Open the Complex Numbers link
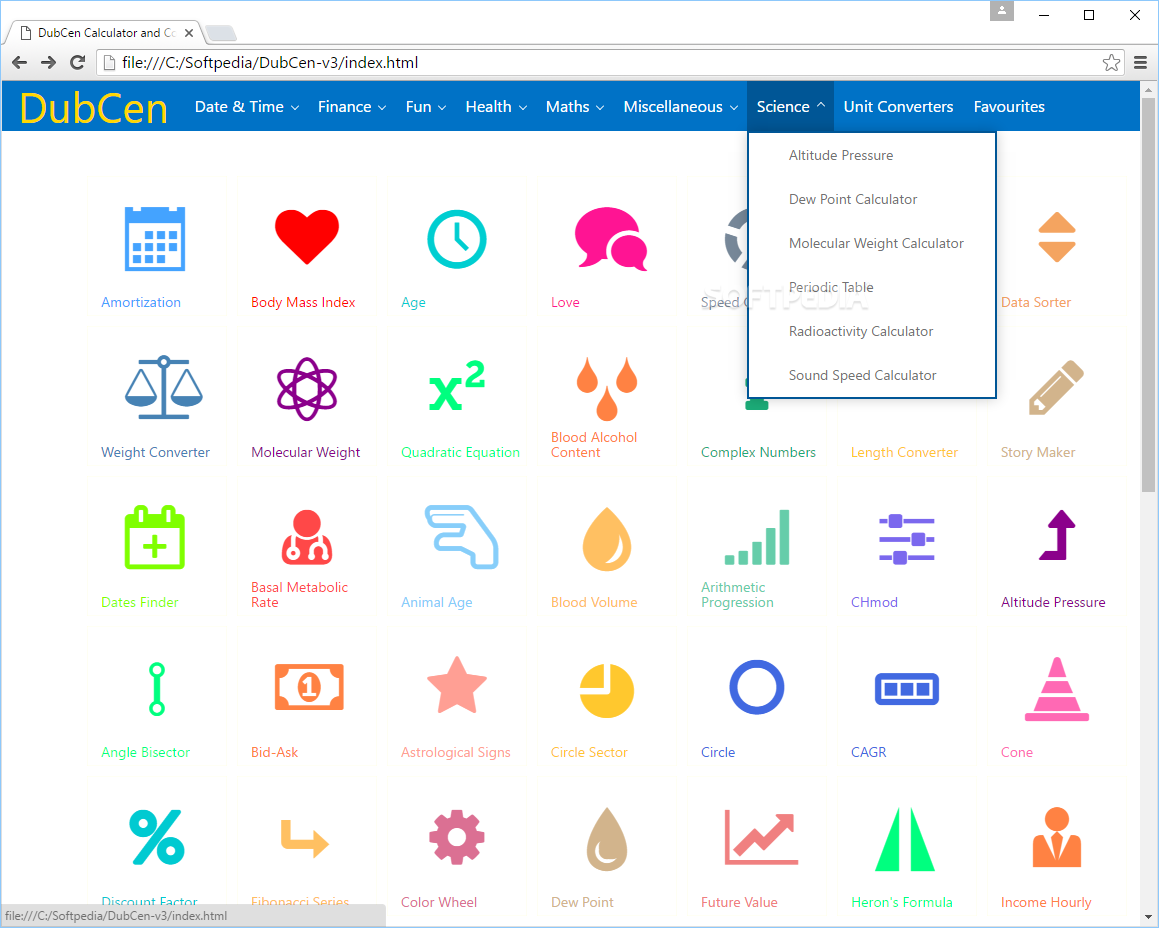 click(x=758, y=452)
